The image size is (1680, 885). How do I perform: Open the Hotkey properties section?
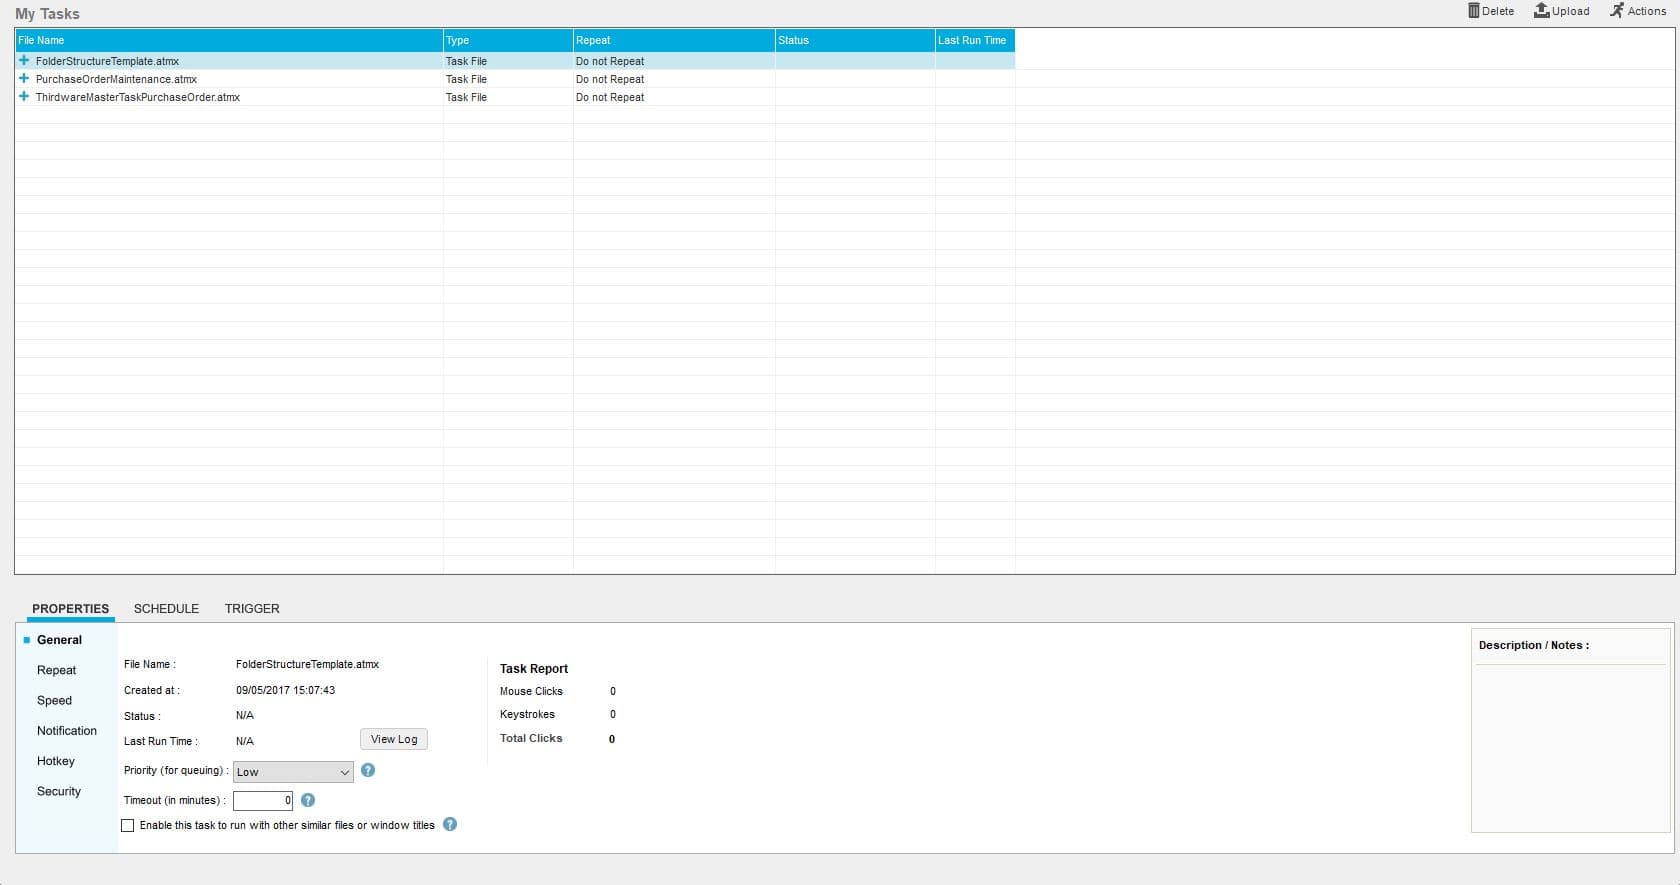56,761
